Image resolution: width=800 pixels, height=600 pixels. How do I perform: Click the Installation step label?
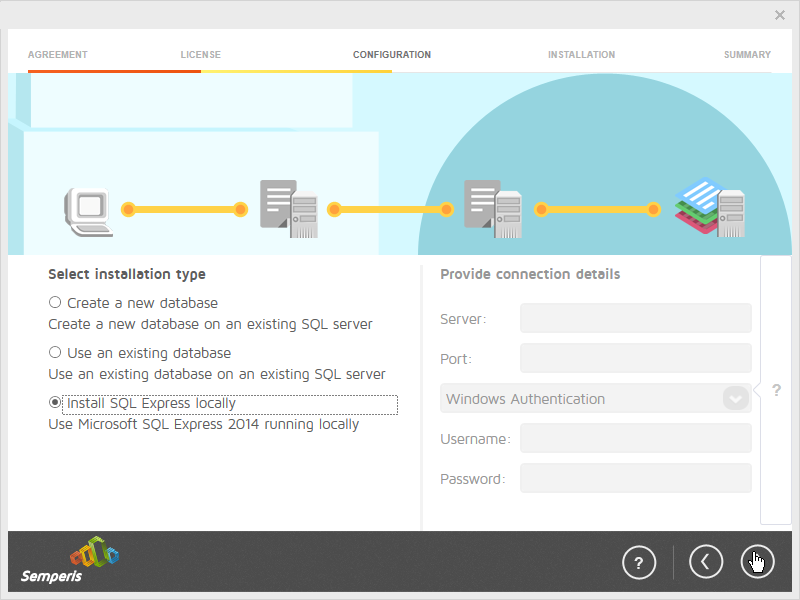581,55
